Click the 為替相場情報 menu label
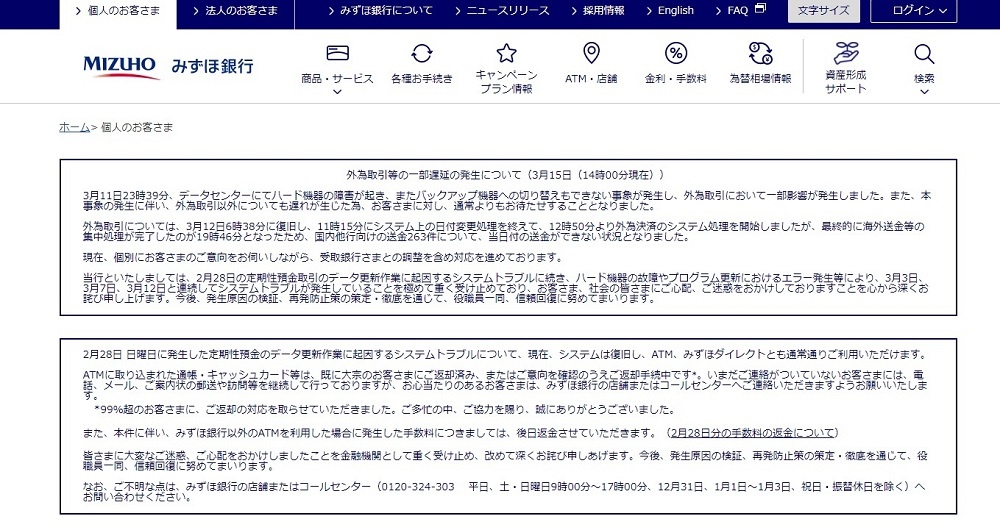This screenshot has height=530, width=1000. (x=760, y=78)
